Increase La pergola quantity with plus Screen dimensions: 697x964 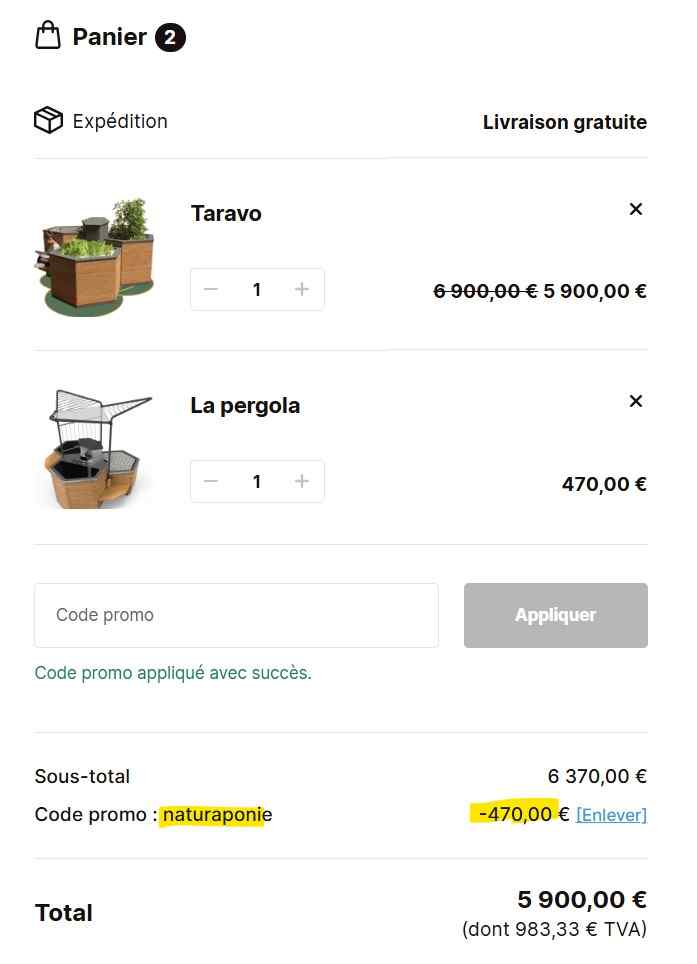(302, 481)
